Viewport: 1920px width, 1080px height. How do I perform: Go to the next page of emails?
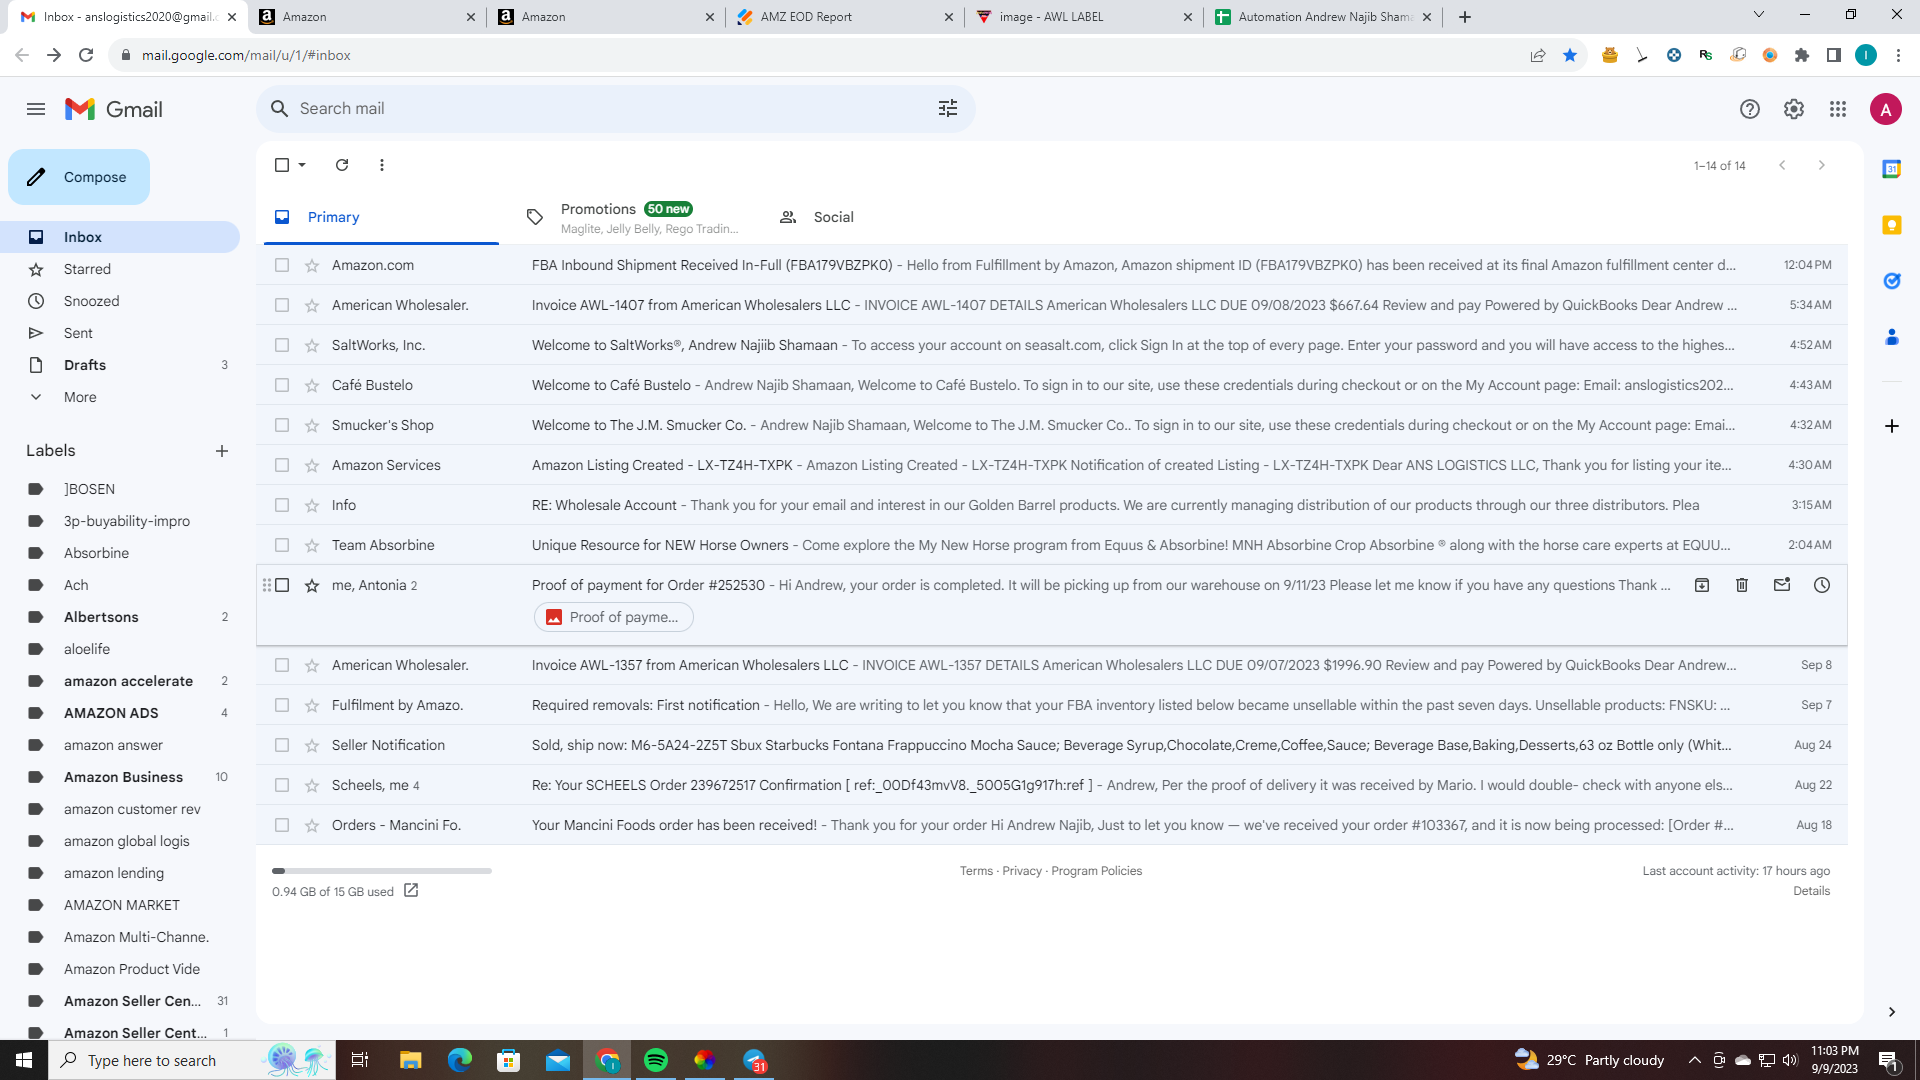[x=1822, y=165]
